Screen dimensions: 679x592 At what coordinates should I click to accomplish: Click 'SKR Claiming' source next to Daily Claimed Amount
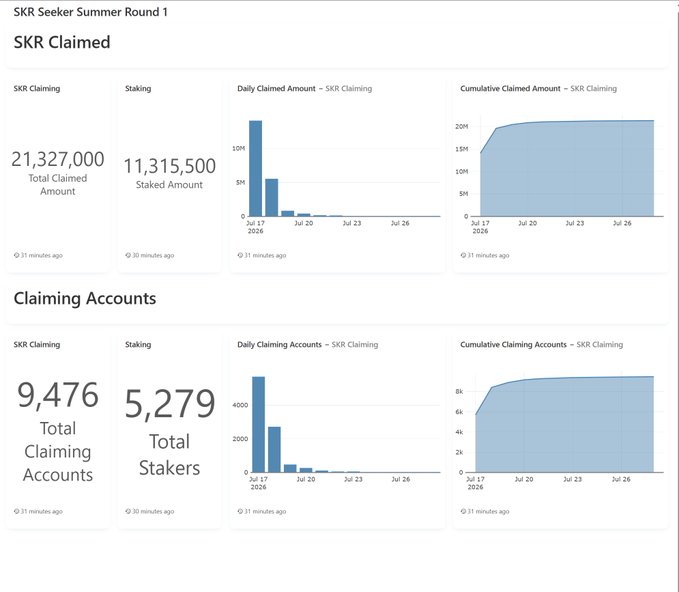click(349, 89)
